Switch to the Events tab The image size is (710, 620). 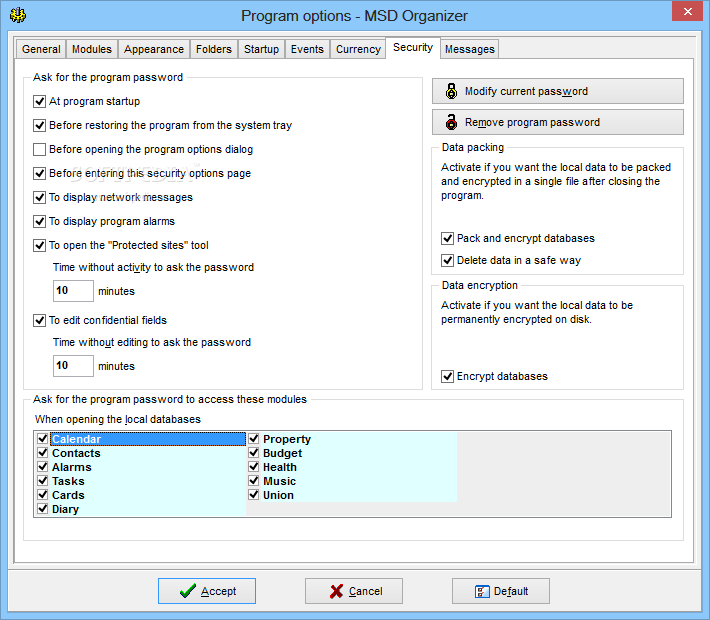tap(307, 49)
